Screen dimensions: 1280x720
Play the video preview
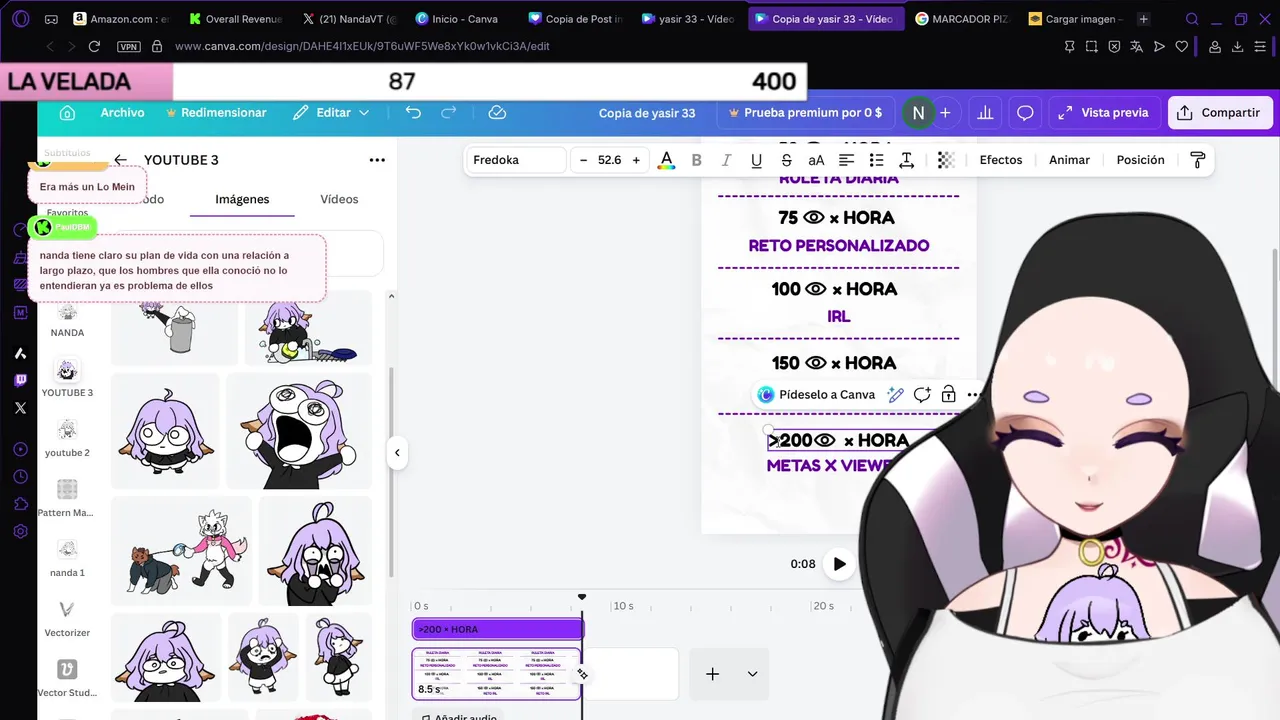point(839,564)
